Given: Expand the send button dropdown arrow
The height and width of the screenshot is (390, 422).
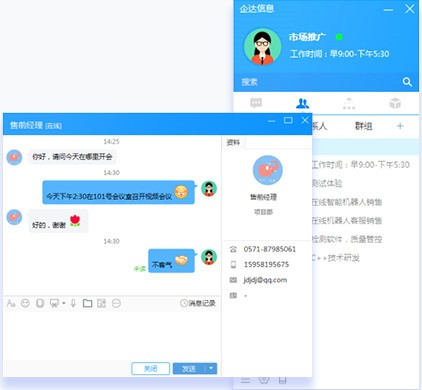Looking at the screenshot, I should click(211, 368).
